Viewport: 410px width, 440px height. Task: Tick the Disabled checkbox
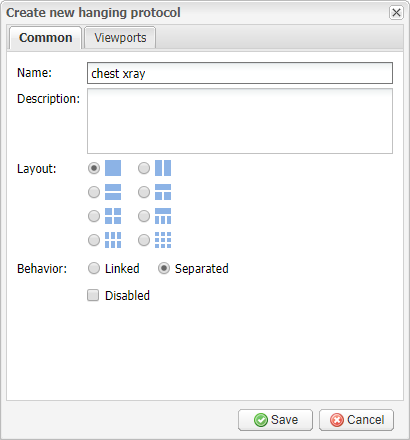tap(93, 295)
